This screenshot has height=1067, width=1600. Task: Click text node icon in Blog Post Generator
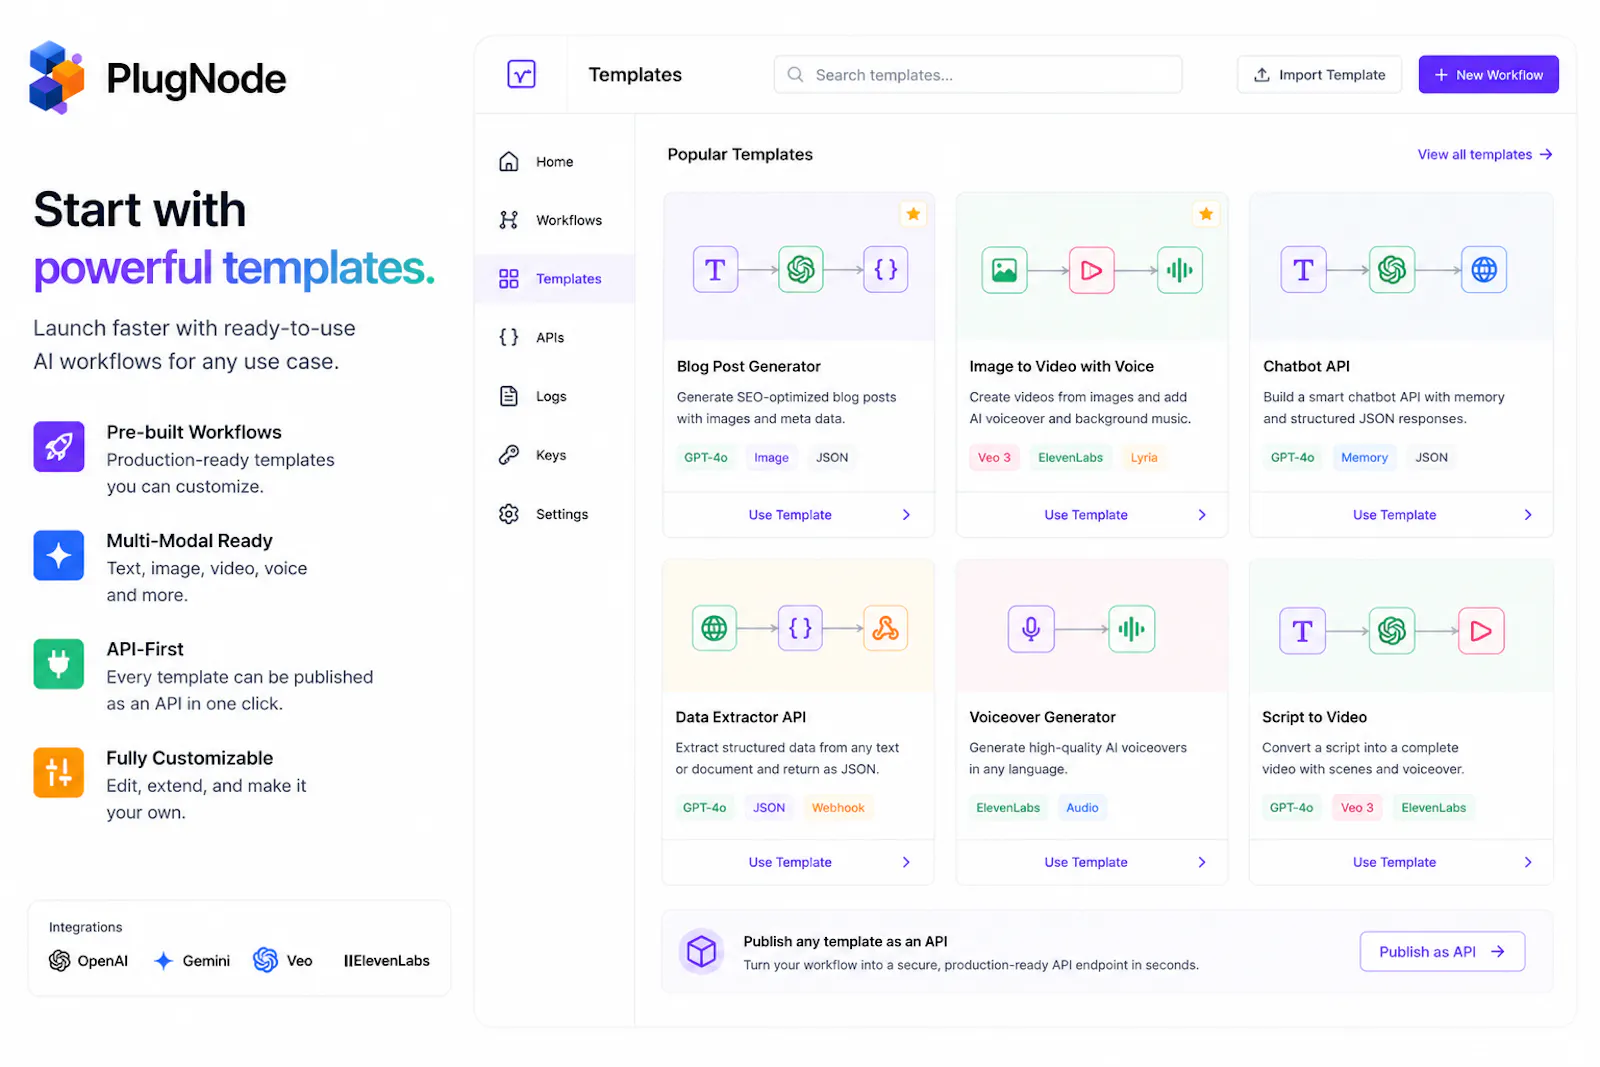pos(715,270)
